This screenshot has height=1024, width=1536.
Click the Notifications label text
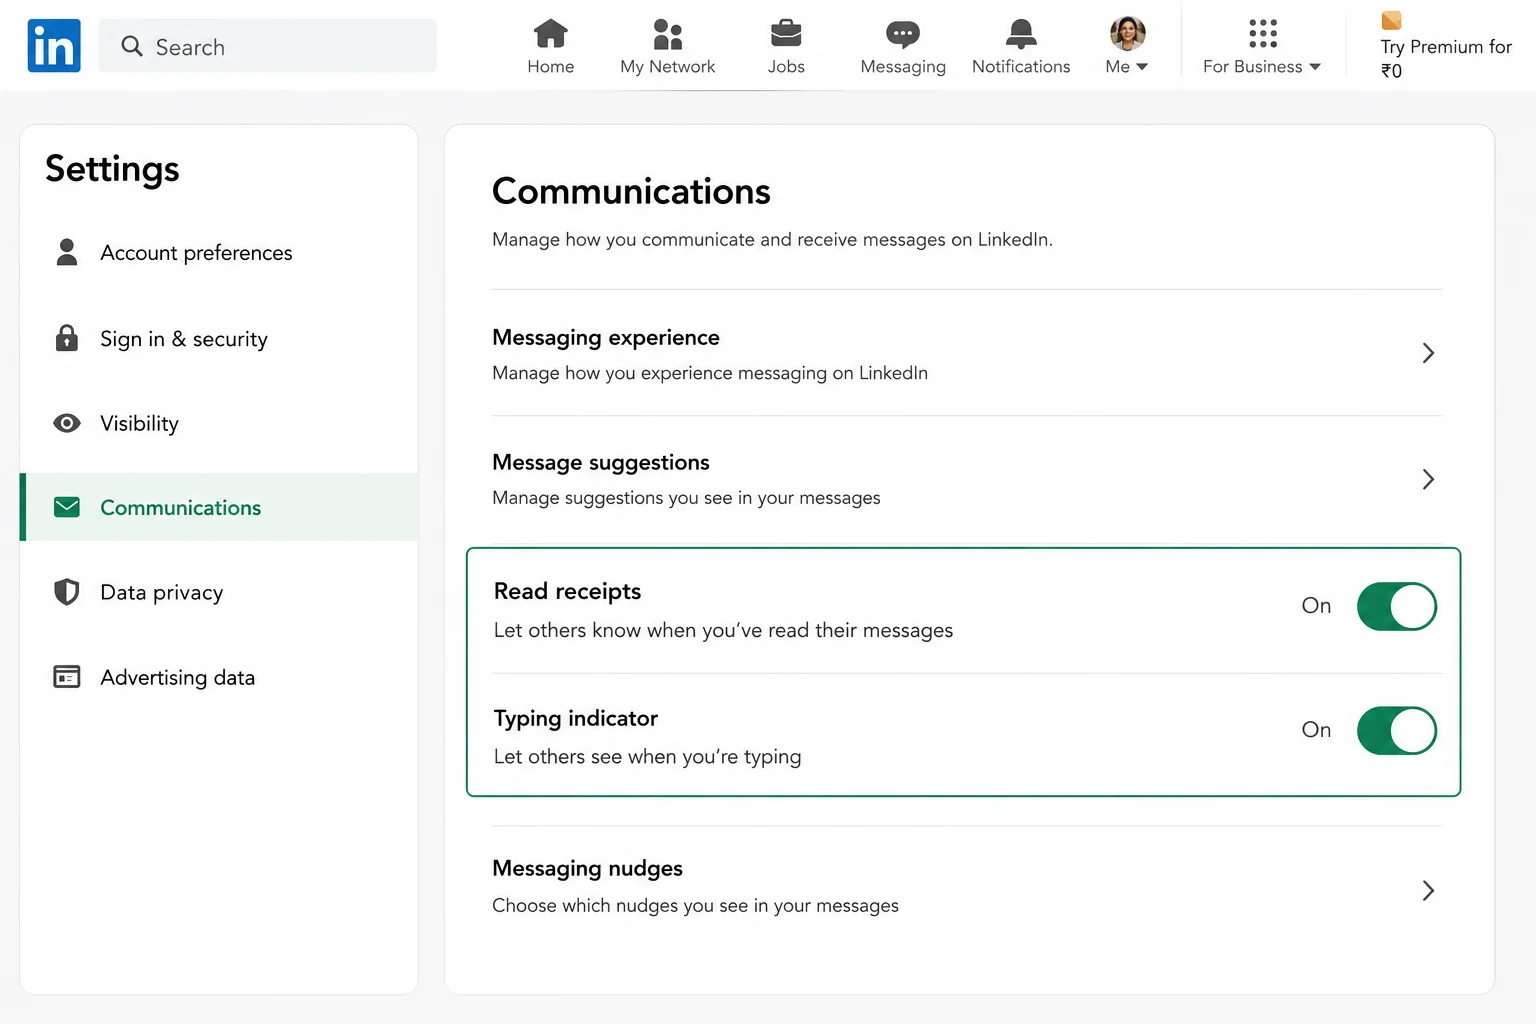click(1021, 67)
